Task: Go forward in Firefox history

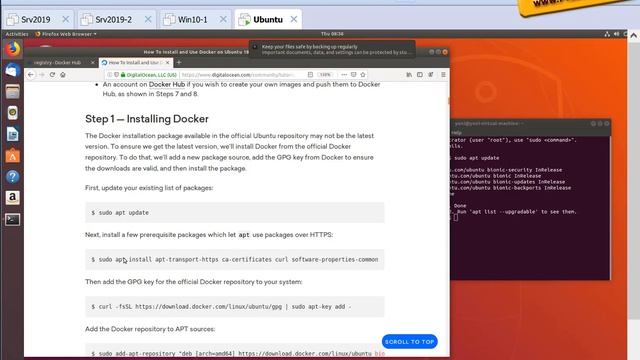Action: tap(42, 75)
